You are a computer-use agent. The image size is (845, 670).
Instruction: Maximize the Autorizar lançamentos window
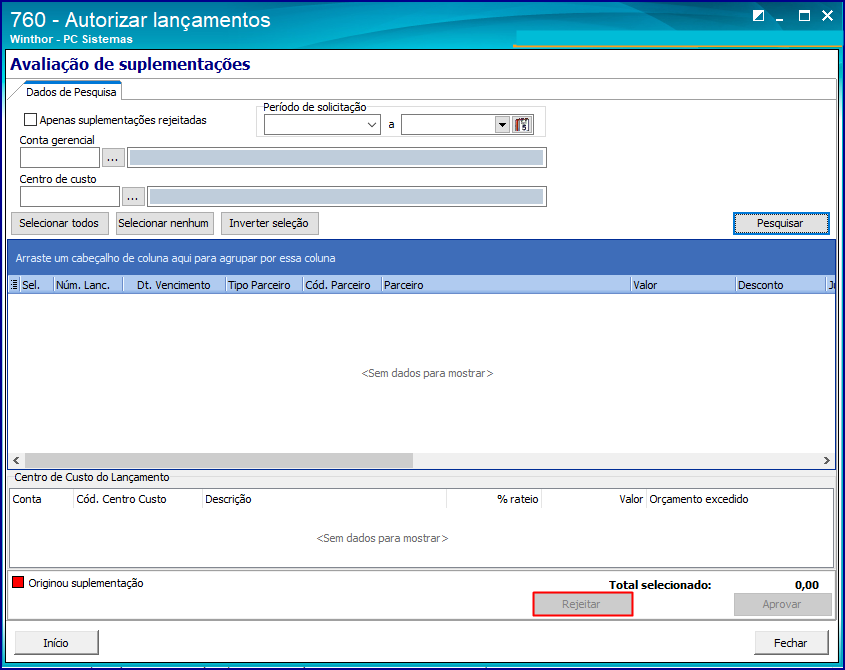click(x=804, y=16)
